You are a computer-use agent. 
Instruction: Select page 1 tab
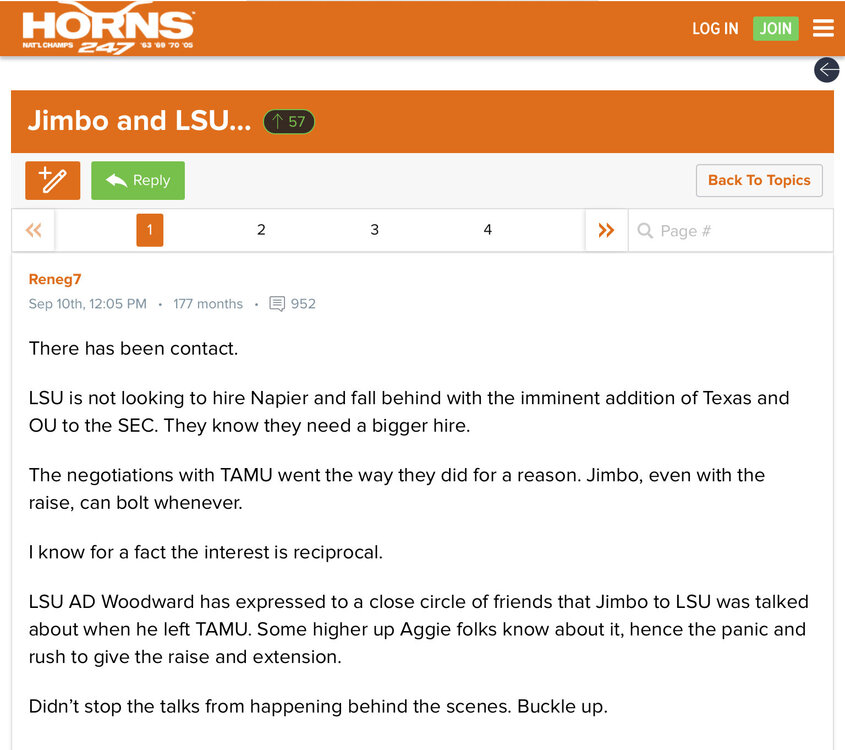(149, 230)
